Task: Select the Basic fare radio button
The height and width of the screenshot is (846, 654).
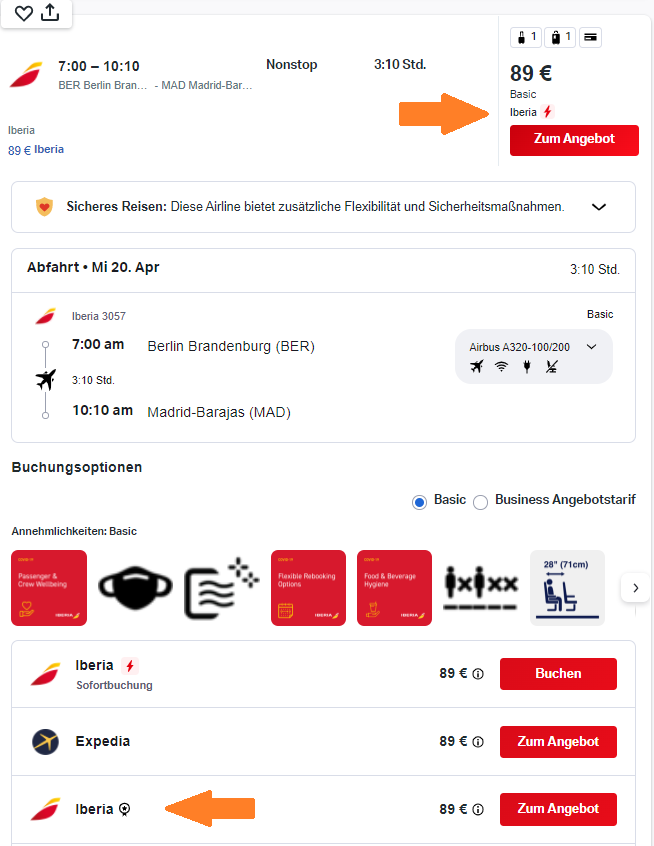Action: (419, 502)
